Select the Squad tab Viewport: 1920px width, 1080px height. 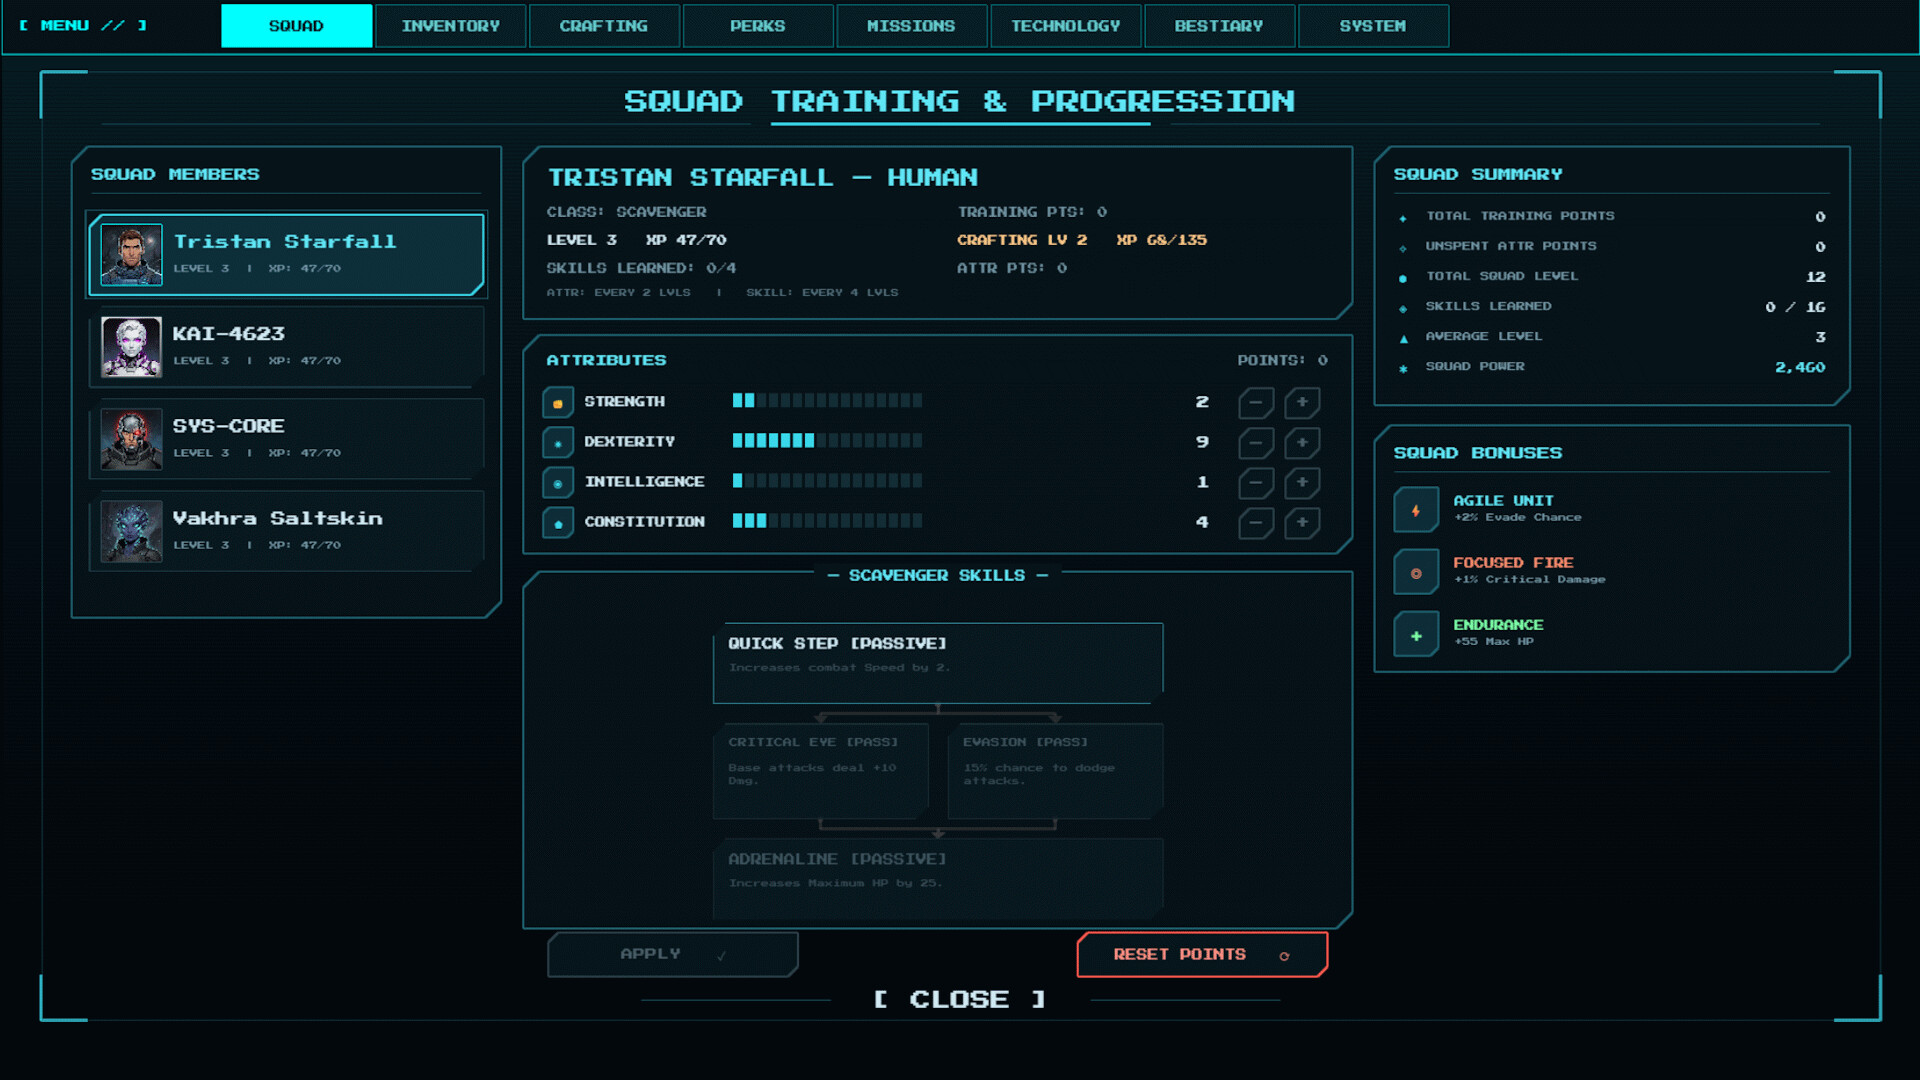(x=296, y=26)
